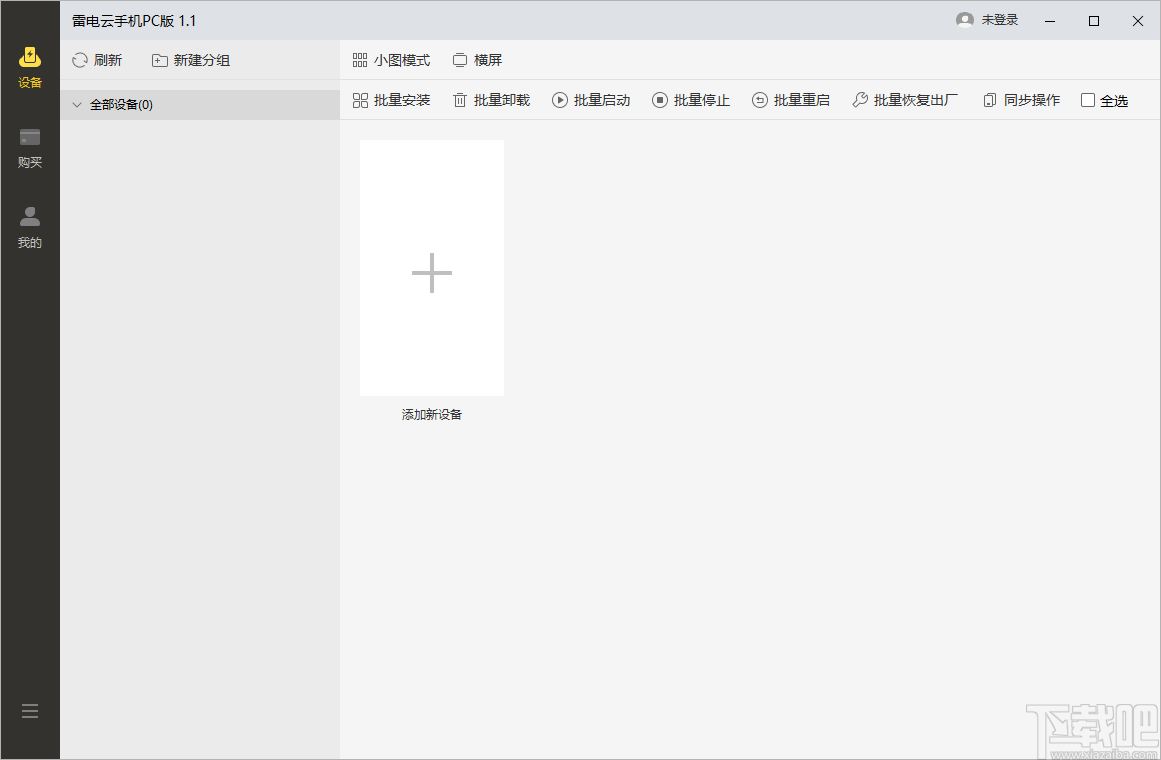The width and height of the screenshot is (1161, 760).
Task: Collapse the 全部设备 device group
Action: [x=77, y=104]
